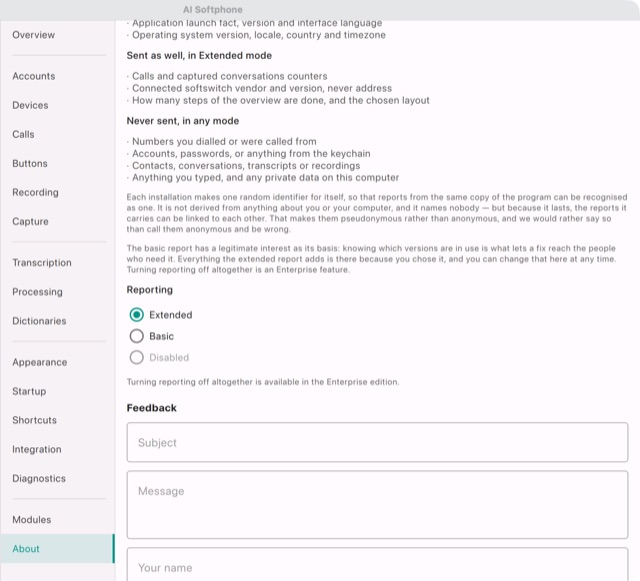Open Shortcuts settings

(x=34, y=420)
